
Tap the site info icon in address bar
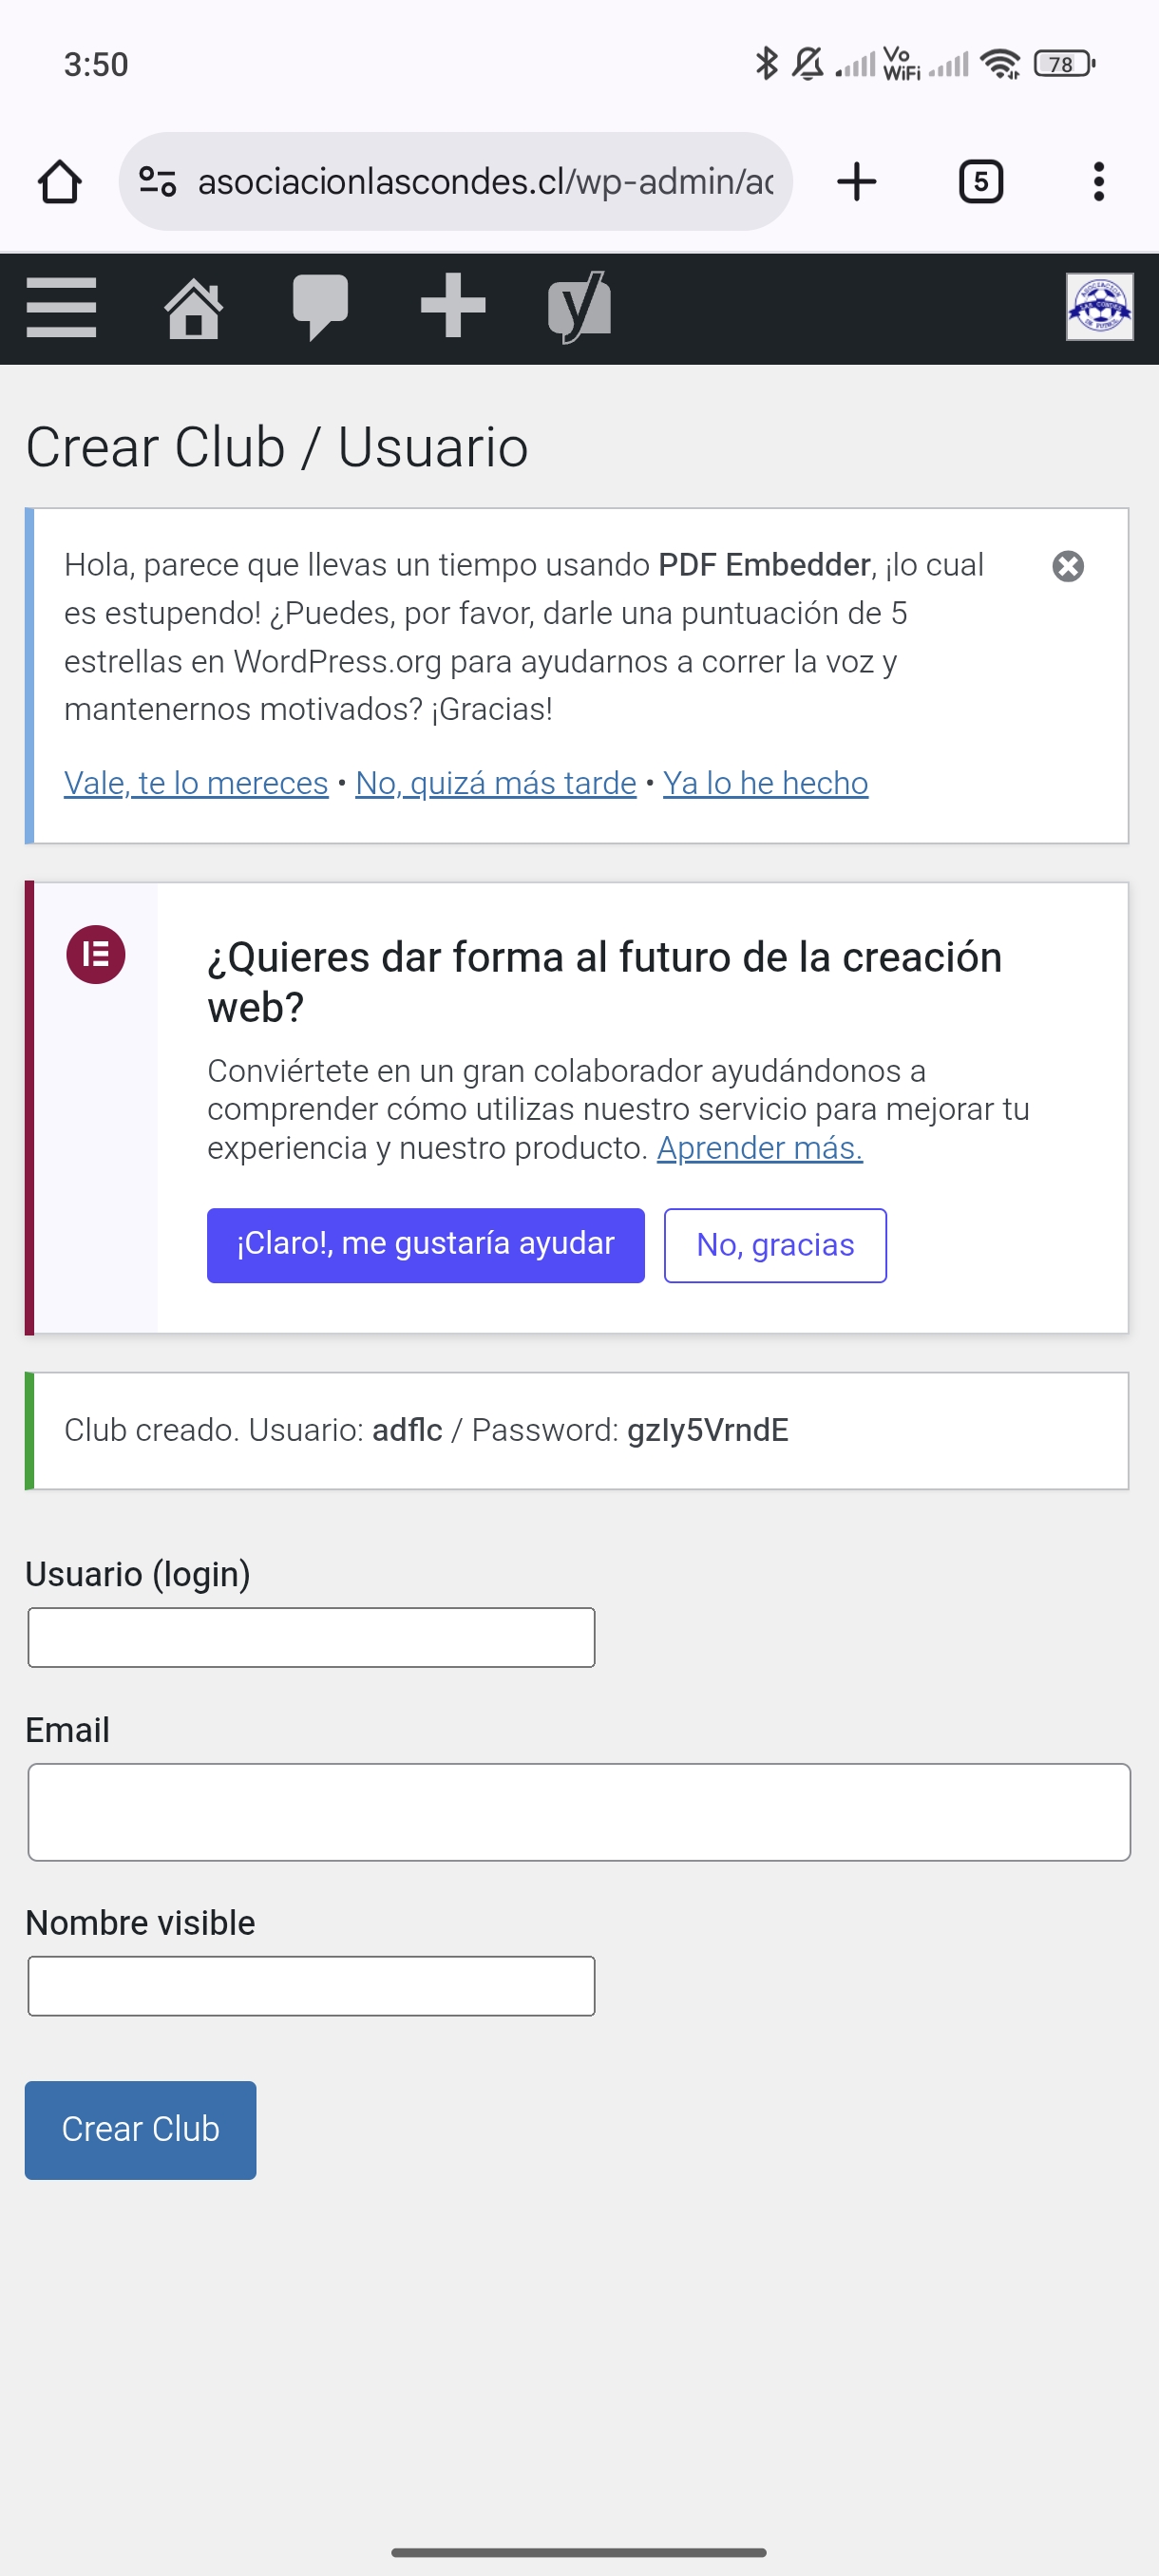click(158, 182)
